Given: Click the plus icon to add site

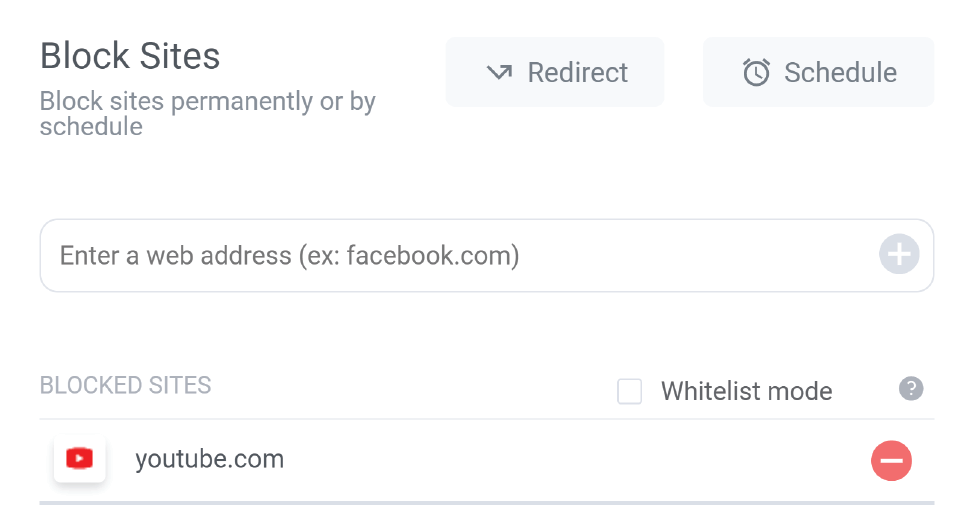Looking at the screenshot, I should click(899, 254).
